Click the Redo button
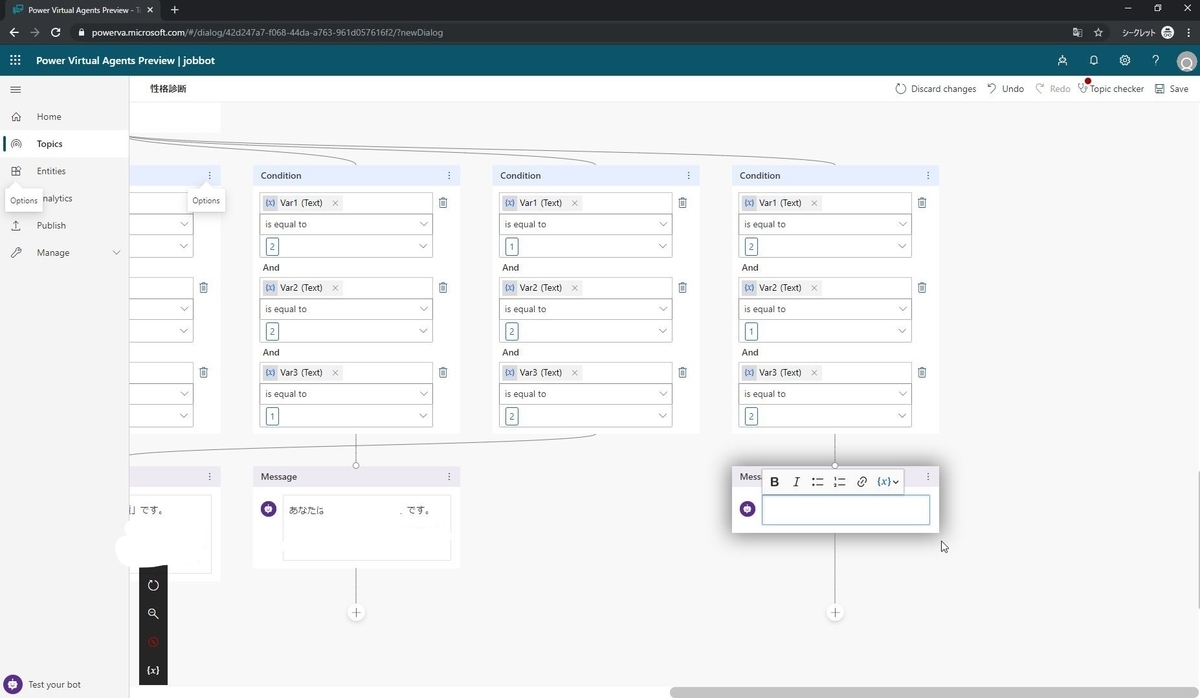Image resolution: width=1200 pixels, height=698 pixels. coord(1052,89)
